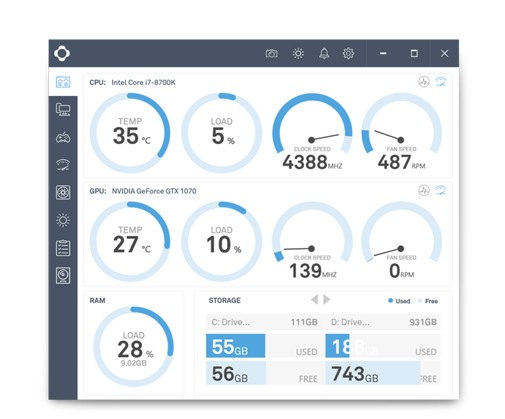Open the tuning speedometer sidebar icon

63,165
